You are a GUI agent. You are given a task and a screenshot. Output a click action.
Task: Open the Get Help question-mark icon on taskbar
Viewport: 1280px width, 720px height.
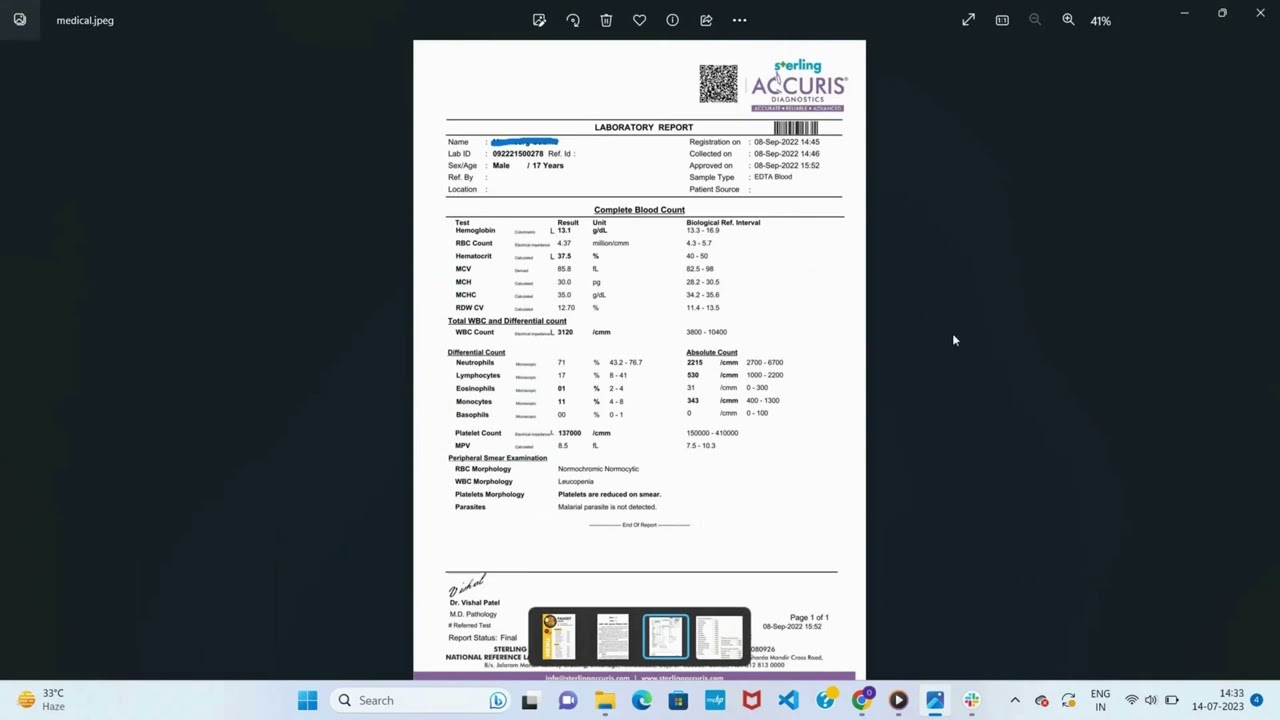click(825, 700)
